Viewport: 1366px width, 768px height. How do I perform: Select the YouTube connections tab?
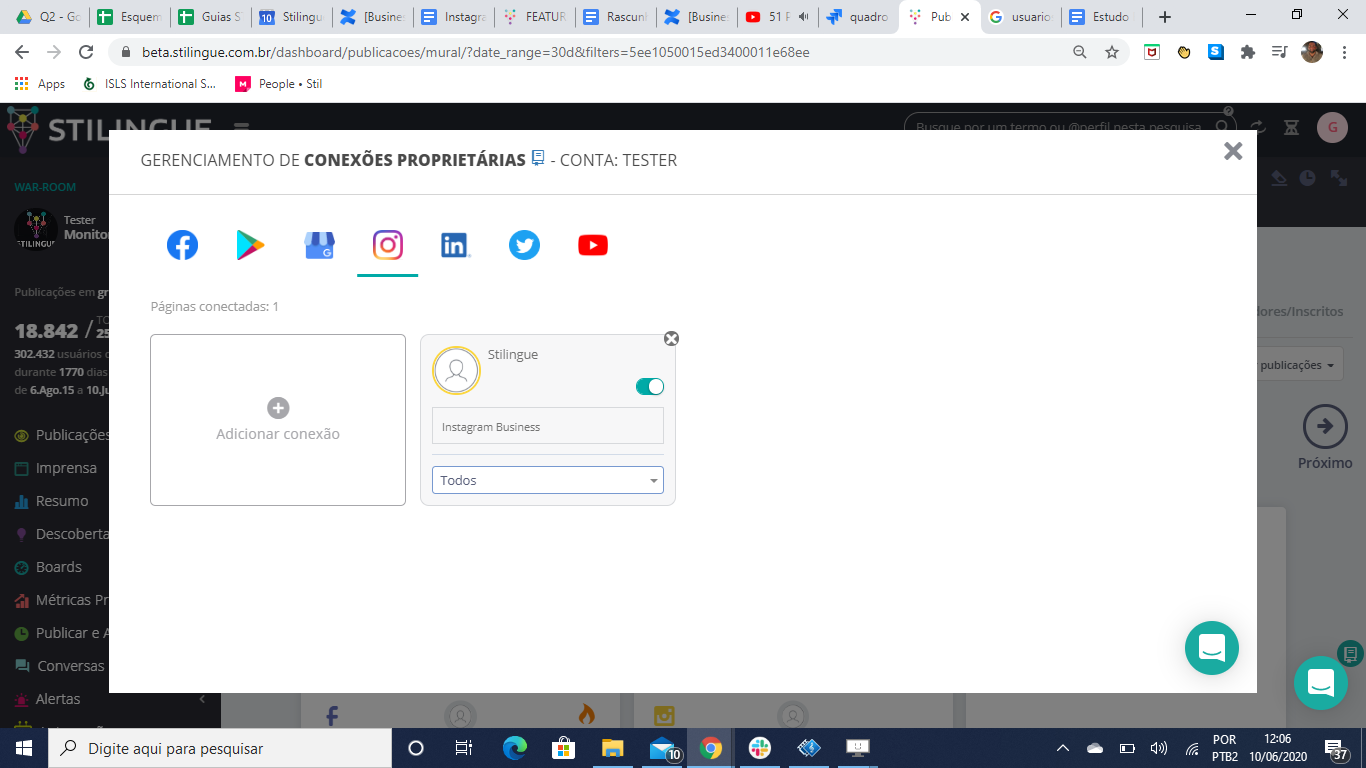[593, 245]
